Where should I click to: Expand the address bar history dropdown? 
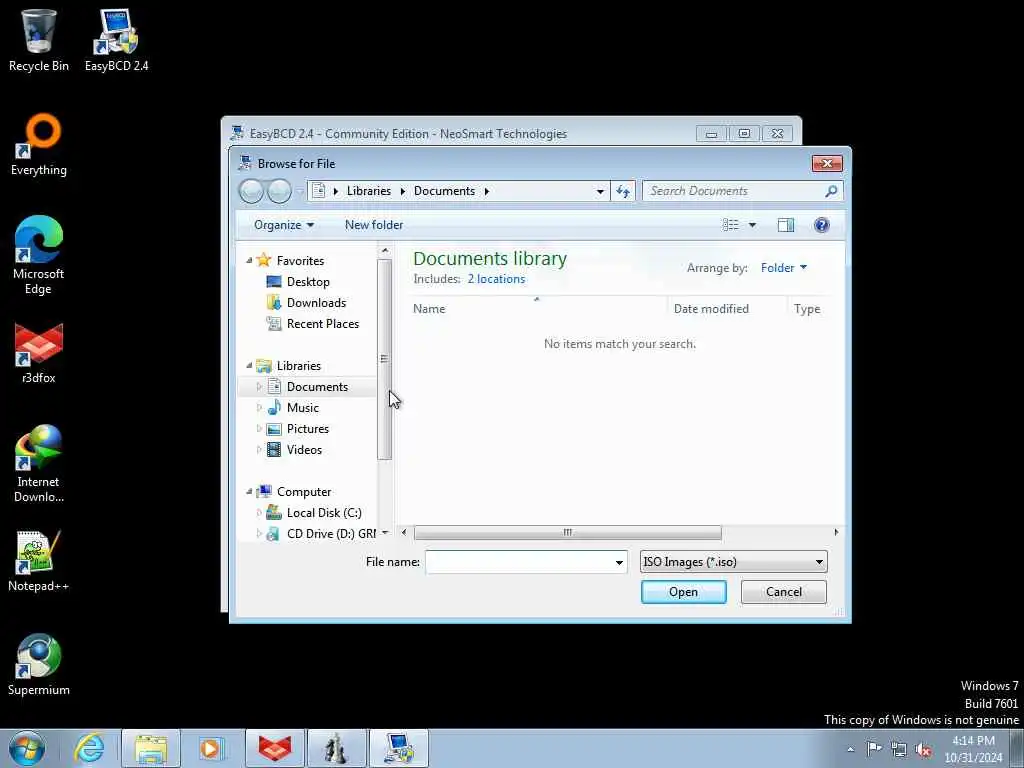click(600, 191)
